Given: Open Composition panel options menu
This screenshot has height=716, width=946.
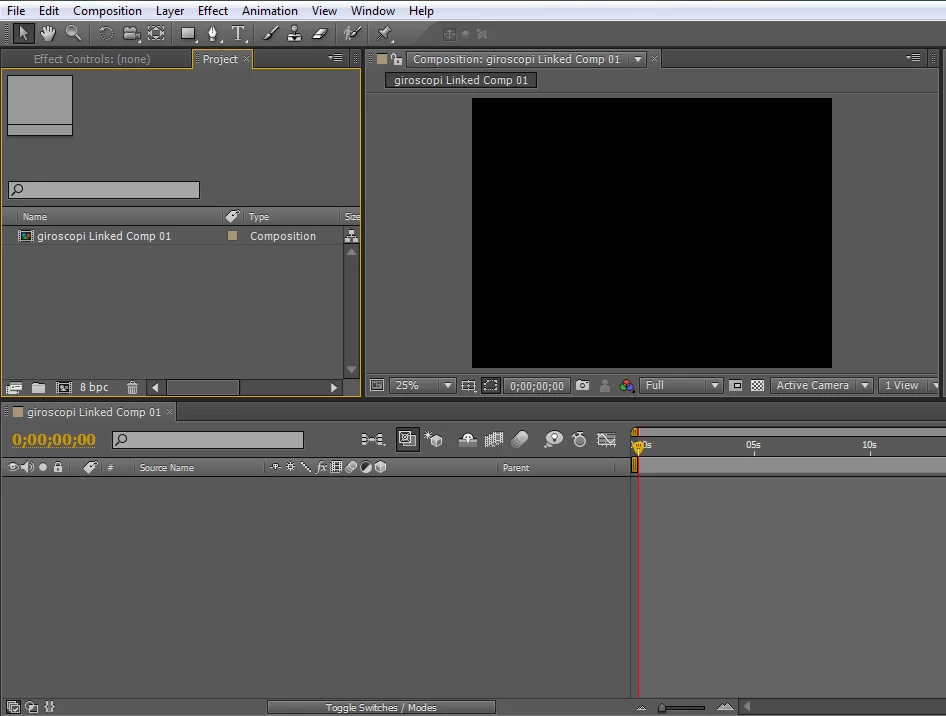Looking at the screenshot, I should 913,58.
